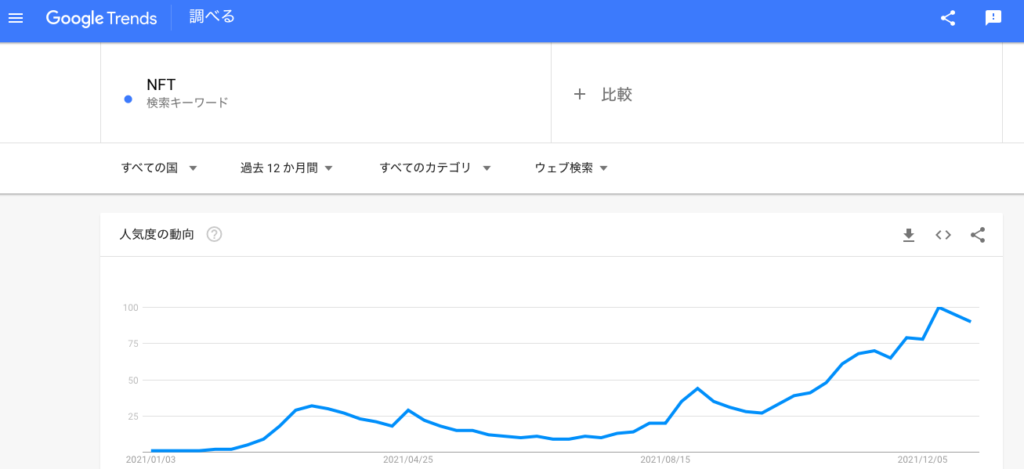
Task: Open help for 人気度の動向
Action: click(x=214, y=234)
